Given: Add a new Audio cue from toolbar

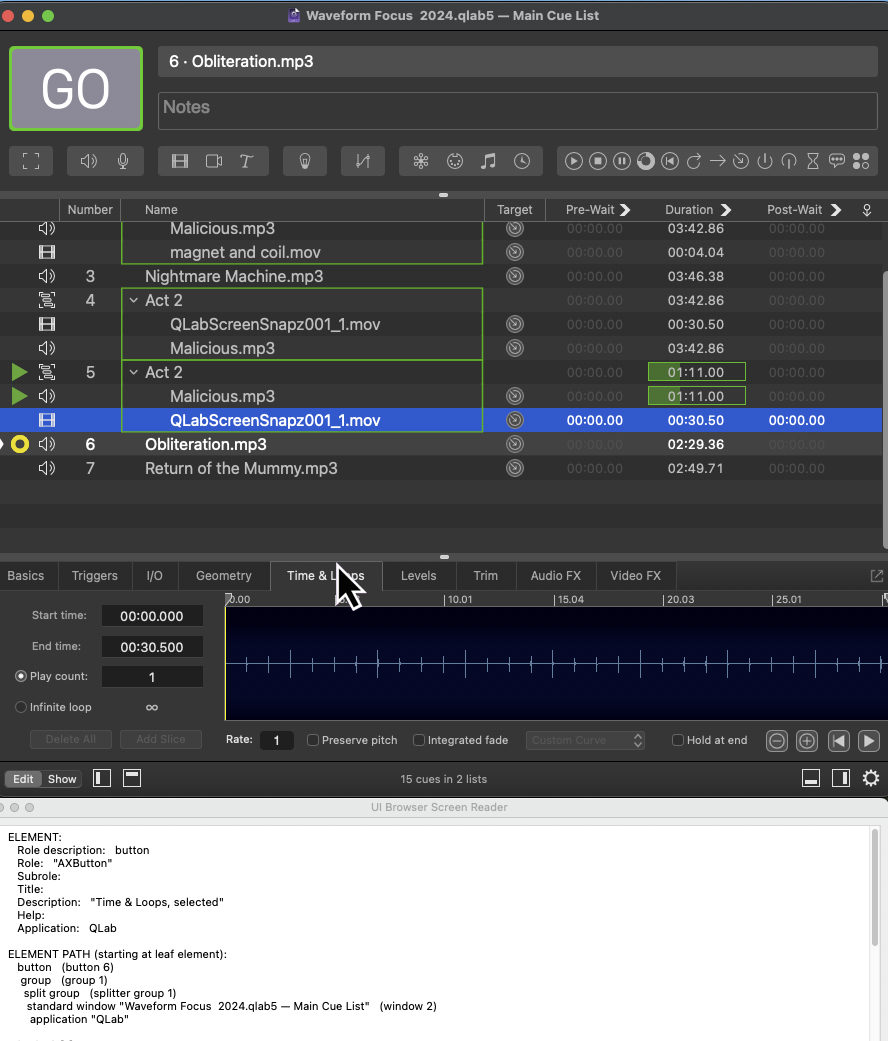Looking at the screenshot, I should coord(89,161).
